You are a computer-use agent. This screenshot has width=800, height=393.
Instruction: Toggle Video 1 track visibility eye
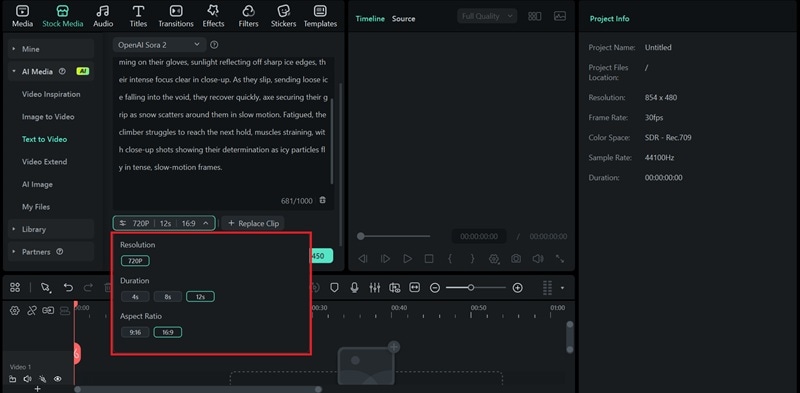point(58,379)
